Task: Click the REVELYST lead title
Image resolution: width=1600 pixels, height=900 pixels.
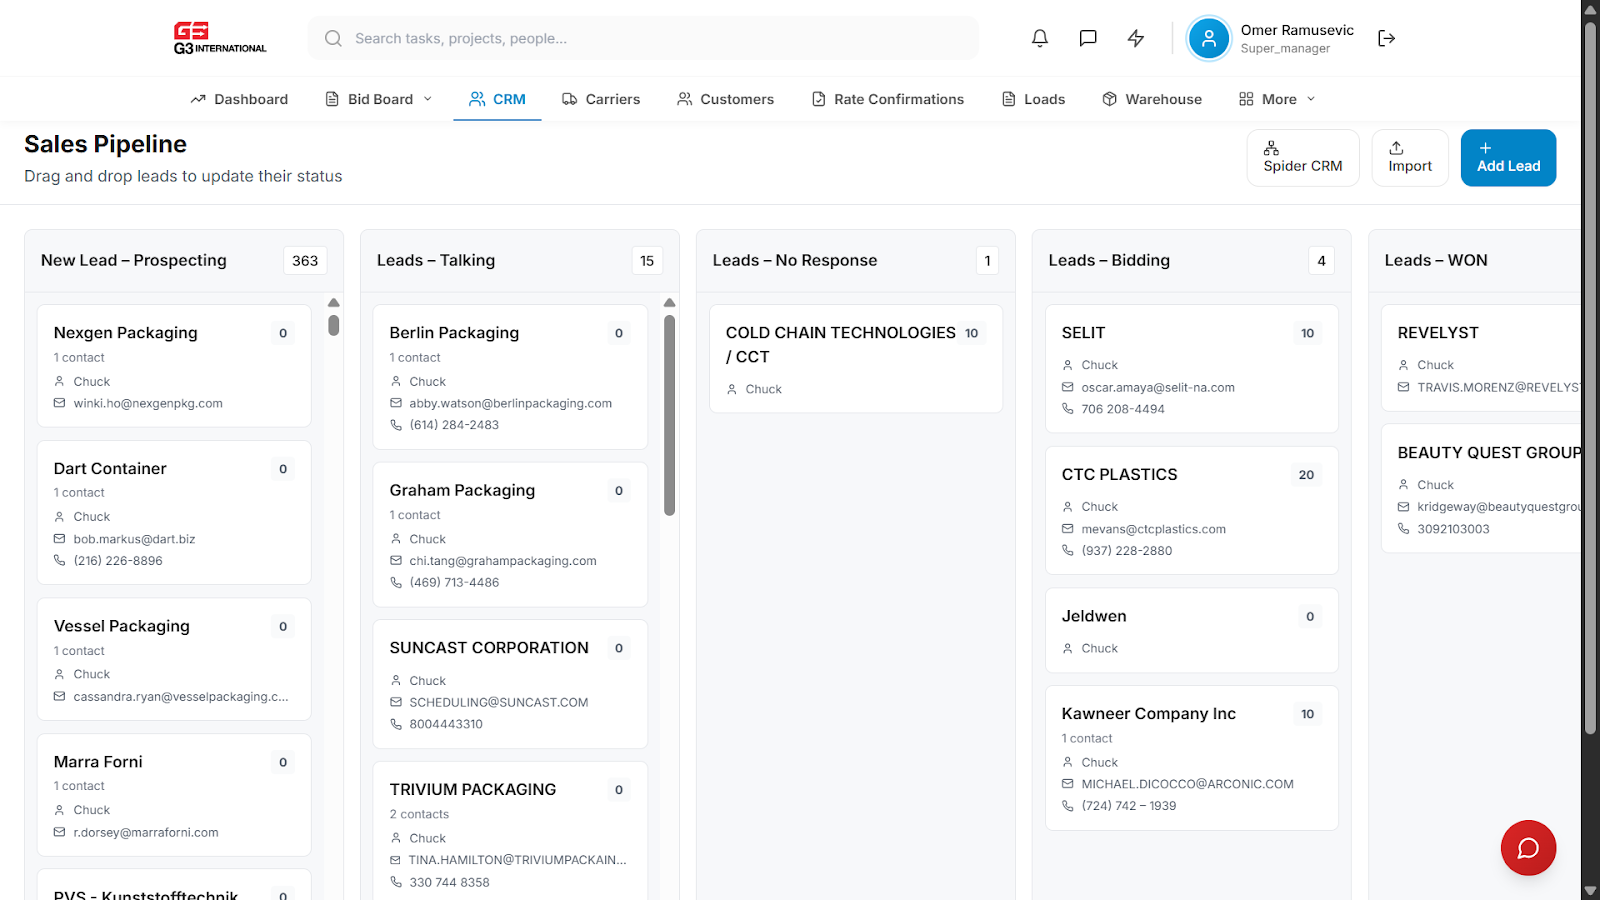Action: 1438,333
